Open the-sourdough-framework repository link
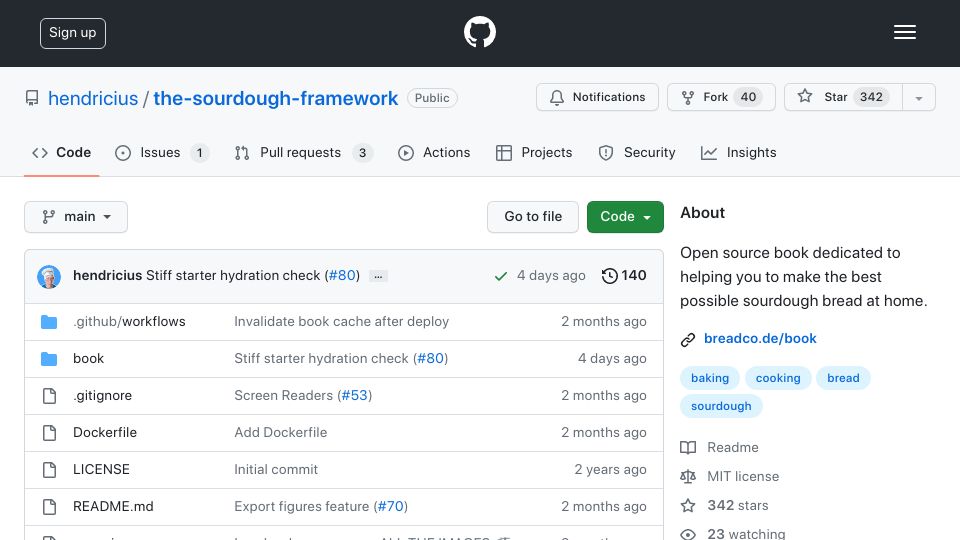Image resolution: width=960 pixels, height=540 pixels. [276, 98]
